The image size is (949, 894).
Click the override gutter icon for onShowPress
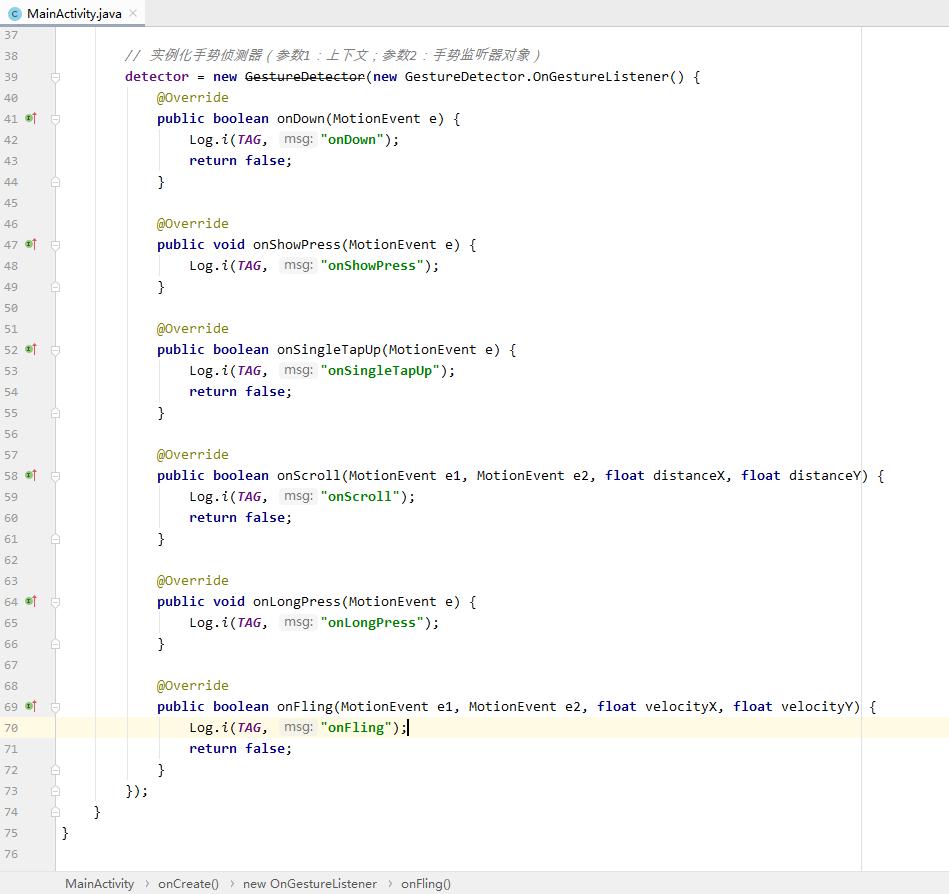tap(31, 245)
